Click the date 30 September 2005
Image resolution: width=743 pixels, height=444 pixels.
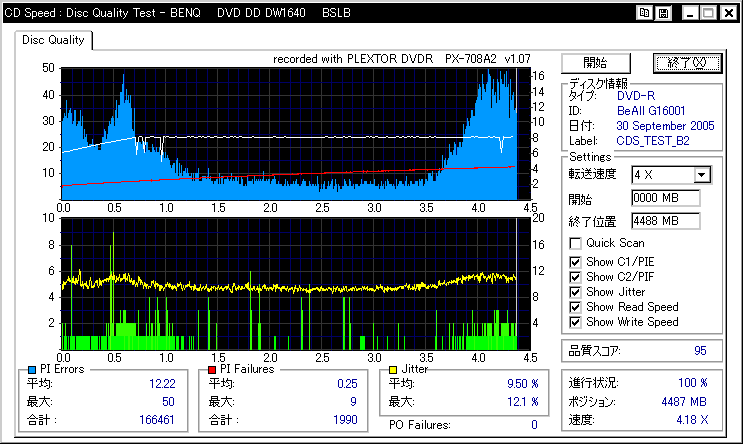coord(665,126)
